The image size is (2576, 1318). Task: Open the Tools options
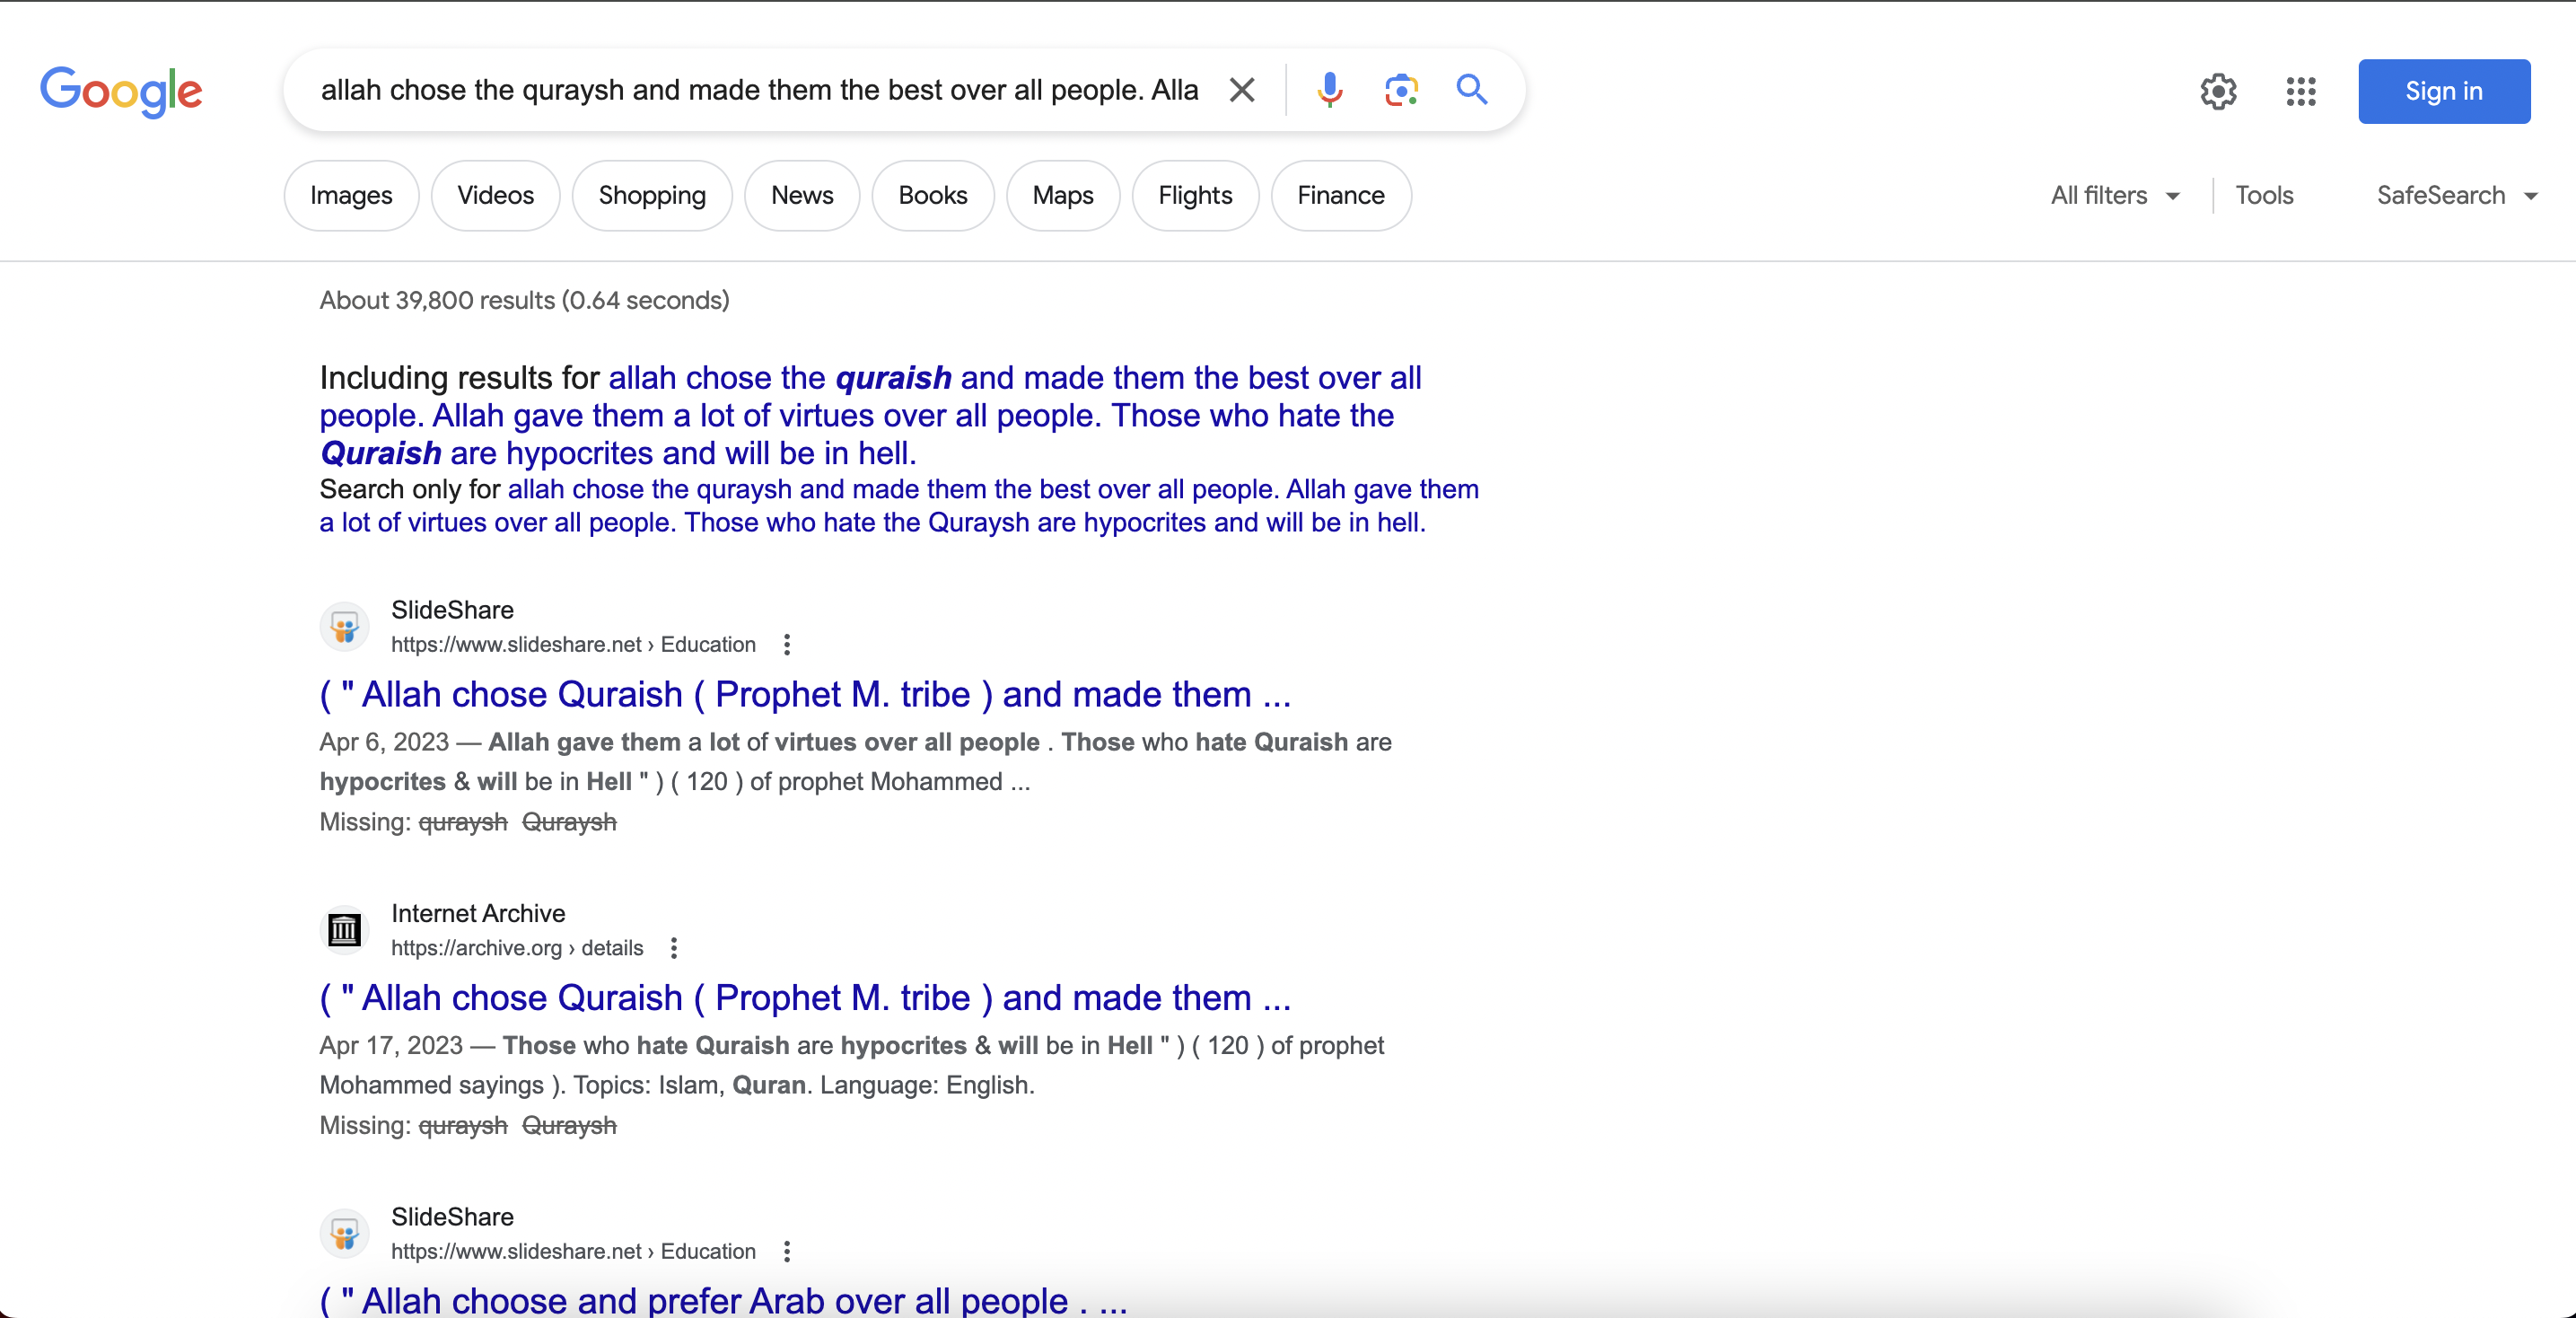(2264, 196)
